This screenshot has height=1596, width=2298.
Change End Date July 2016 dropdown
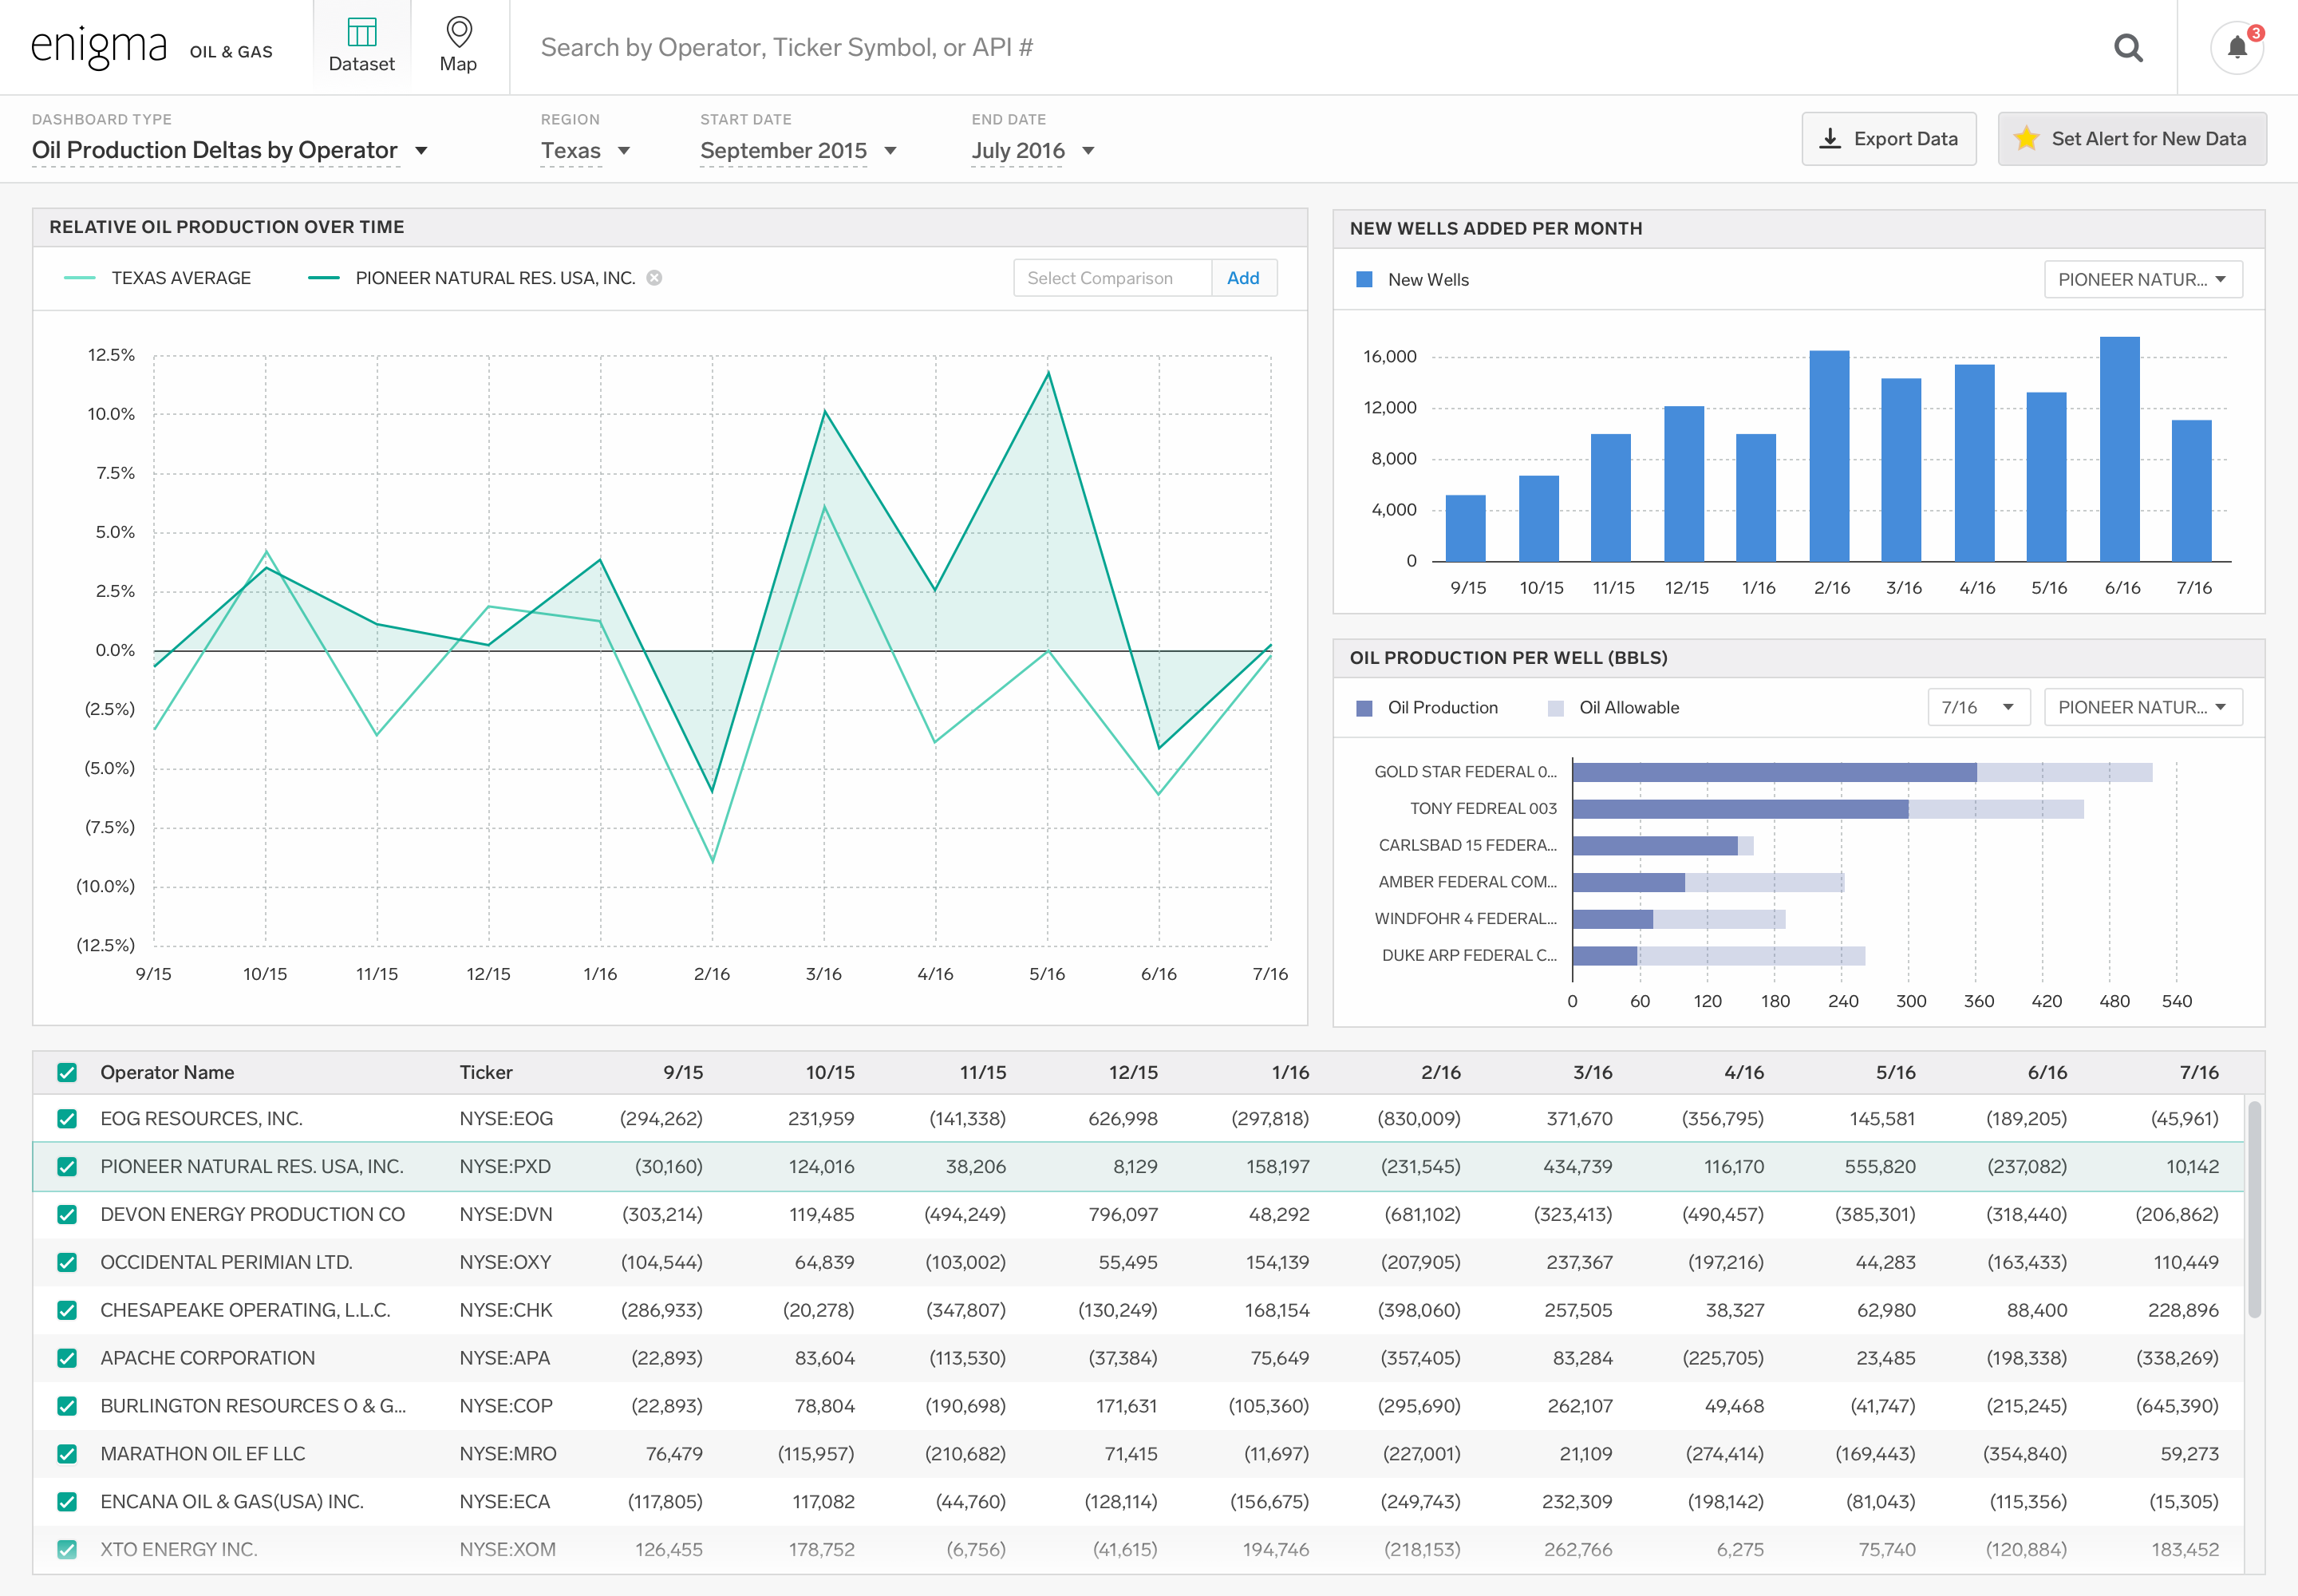(x=1033, y=150)
